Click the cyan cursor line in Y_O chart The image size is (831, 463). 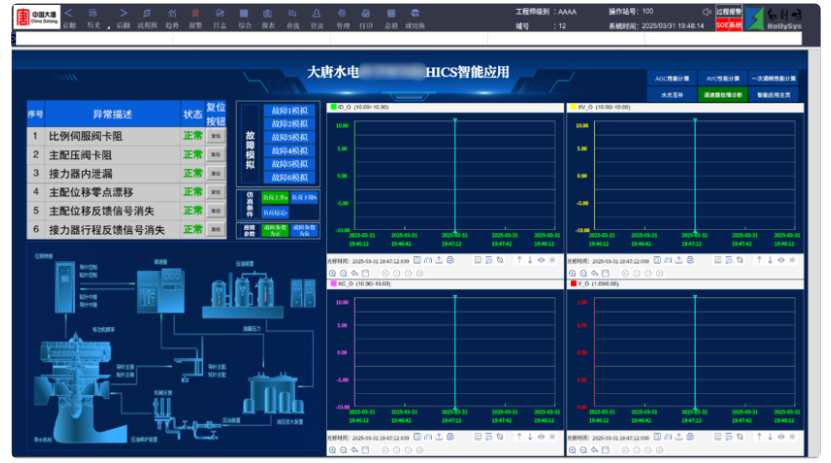tap(695, 352)
